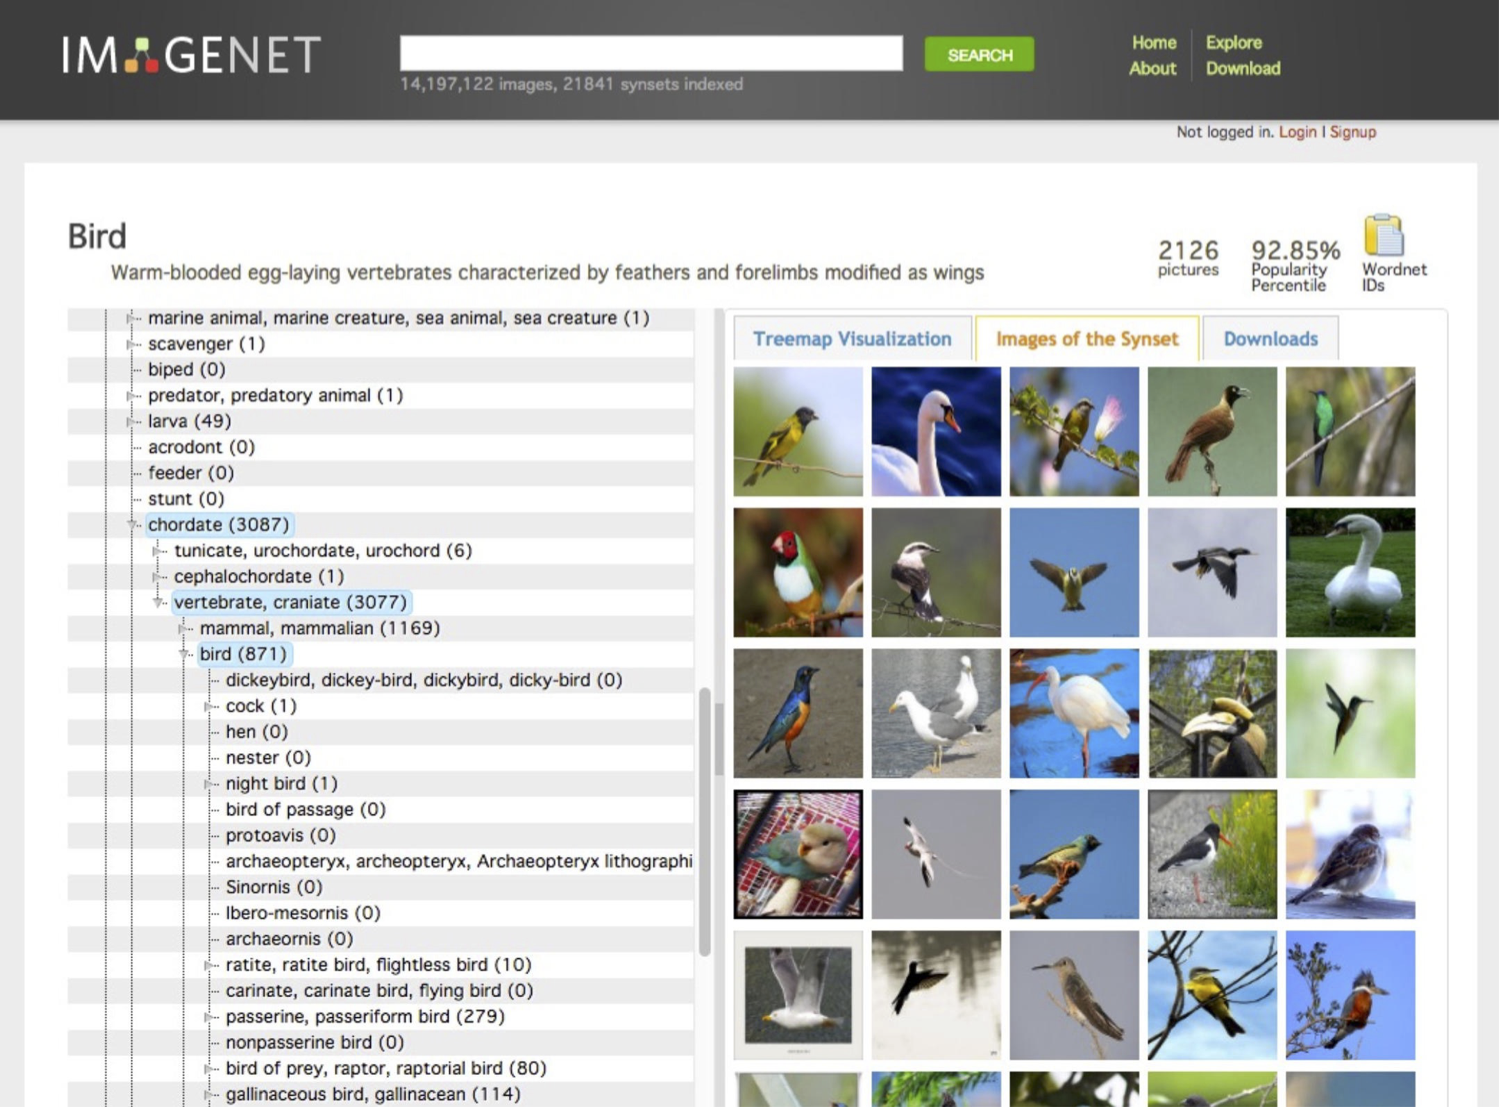Image resolution: width=1500 pixels, height=1108 pixels.
Task: Select bird (871) tree item
Action: point(243,655)
